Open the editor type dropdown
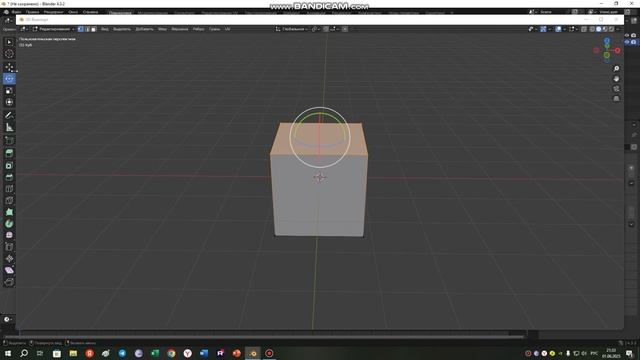Viewport: 640px width, 360px height. pyautogui.click(x=24, y=29)
